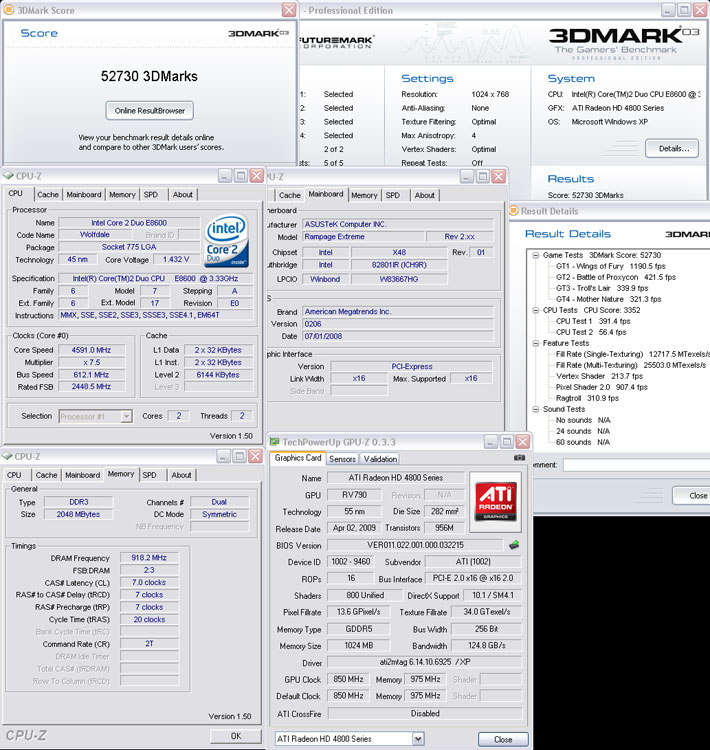Viewport: 710px width, 750px height.
Task: Click the GT1 - Wings of Fury result row
Action: point(610,266)
